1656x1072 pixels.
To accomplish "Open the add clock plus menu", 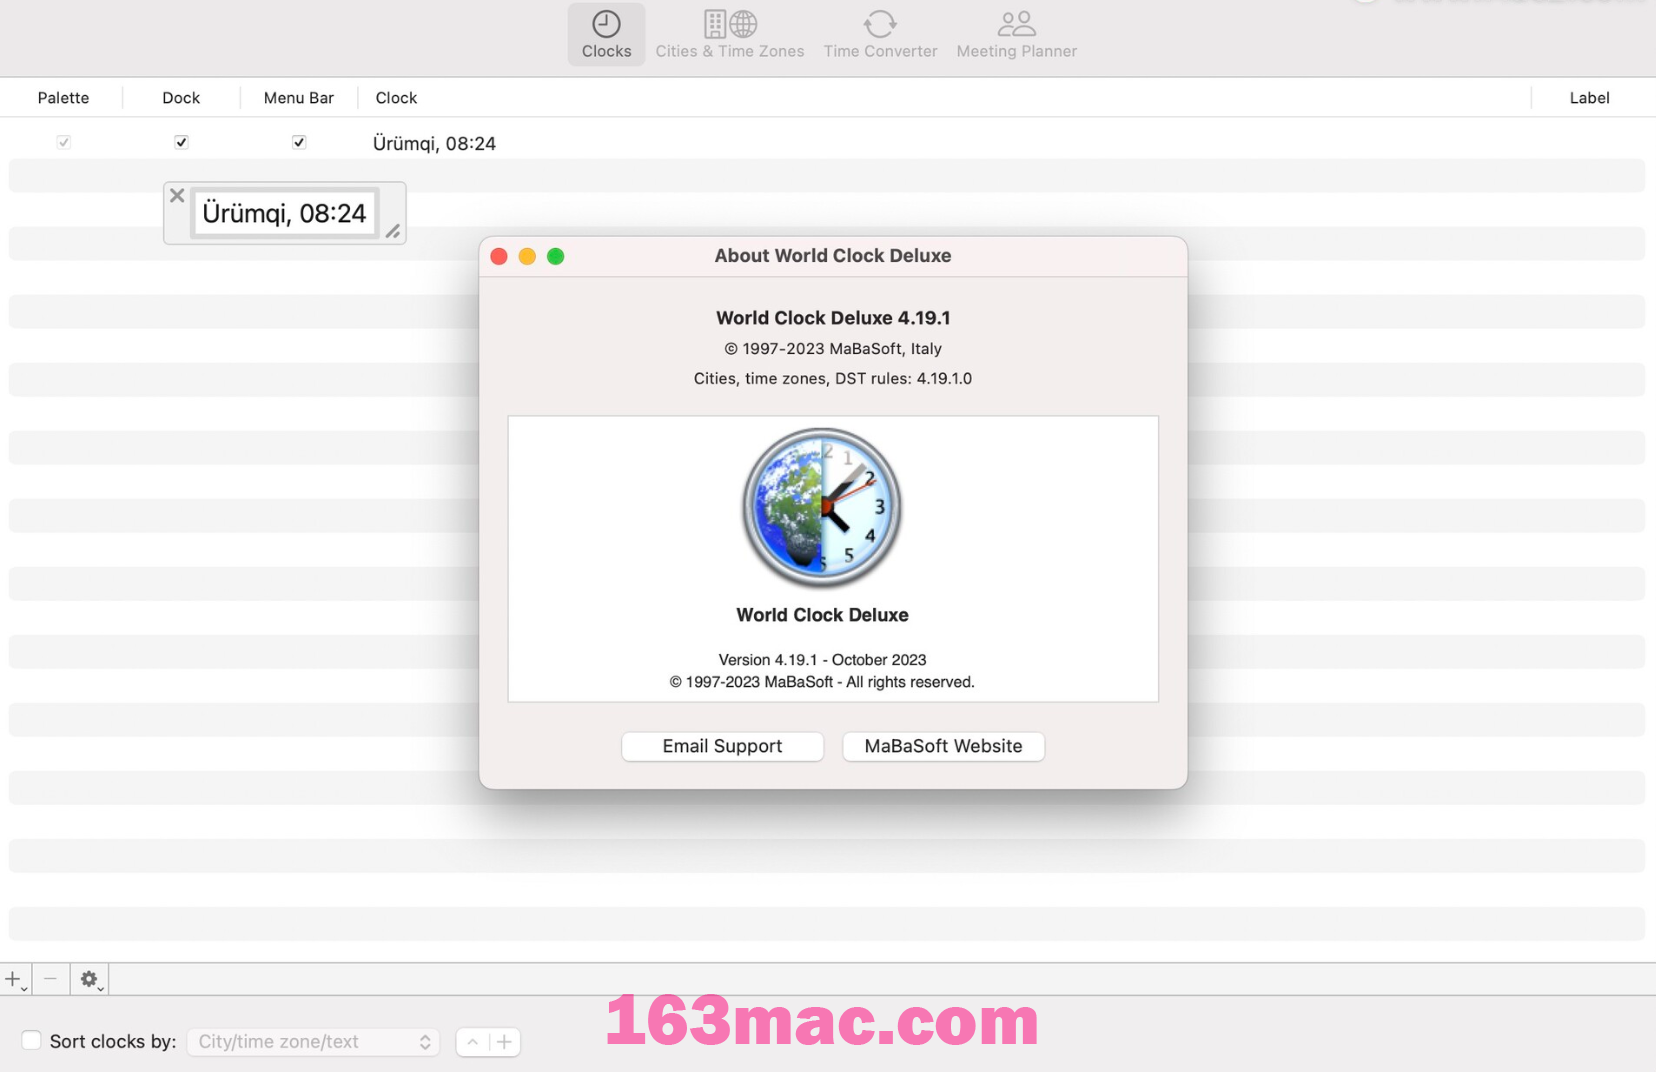I will pos(15,980).
